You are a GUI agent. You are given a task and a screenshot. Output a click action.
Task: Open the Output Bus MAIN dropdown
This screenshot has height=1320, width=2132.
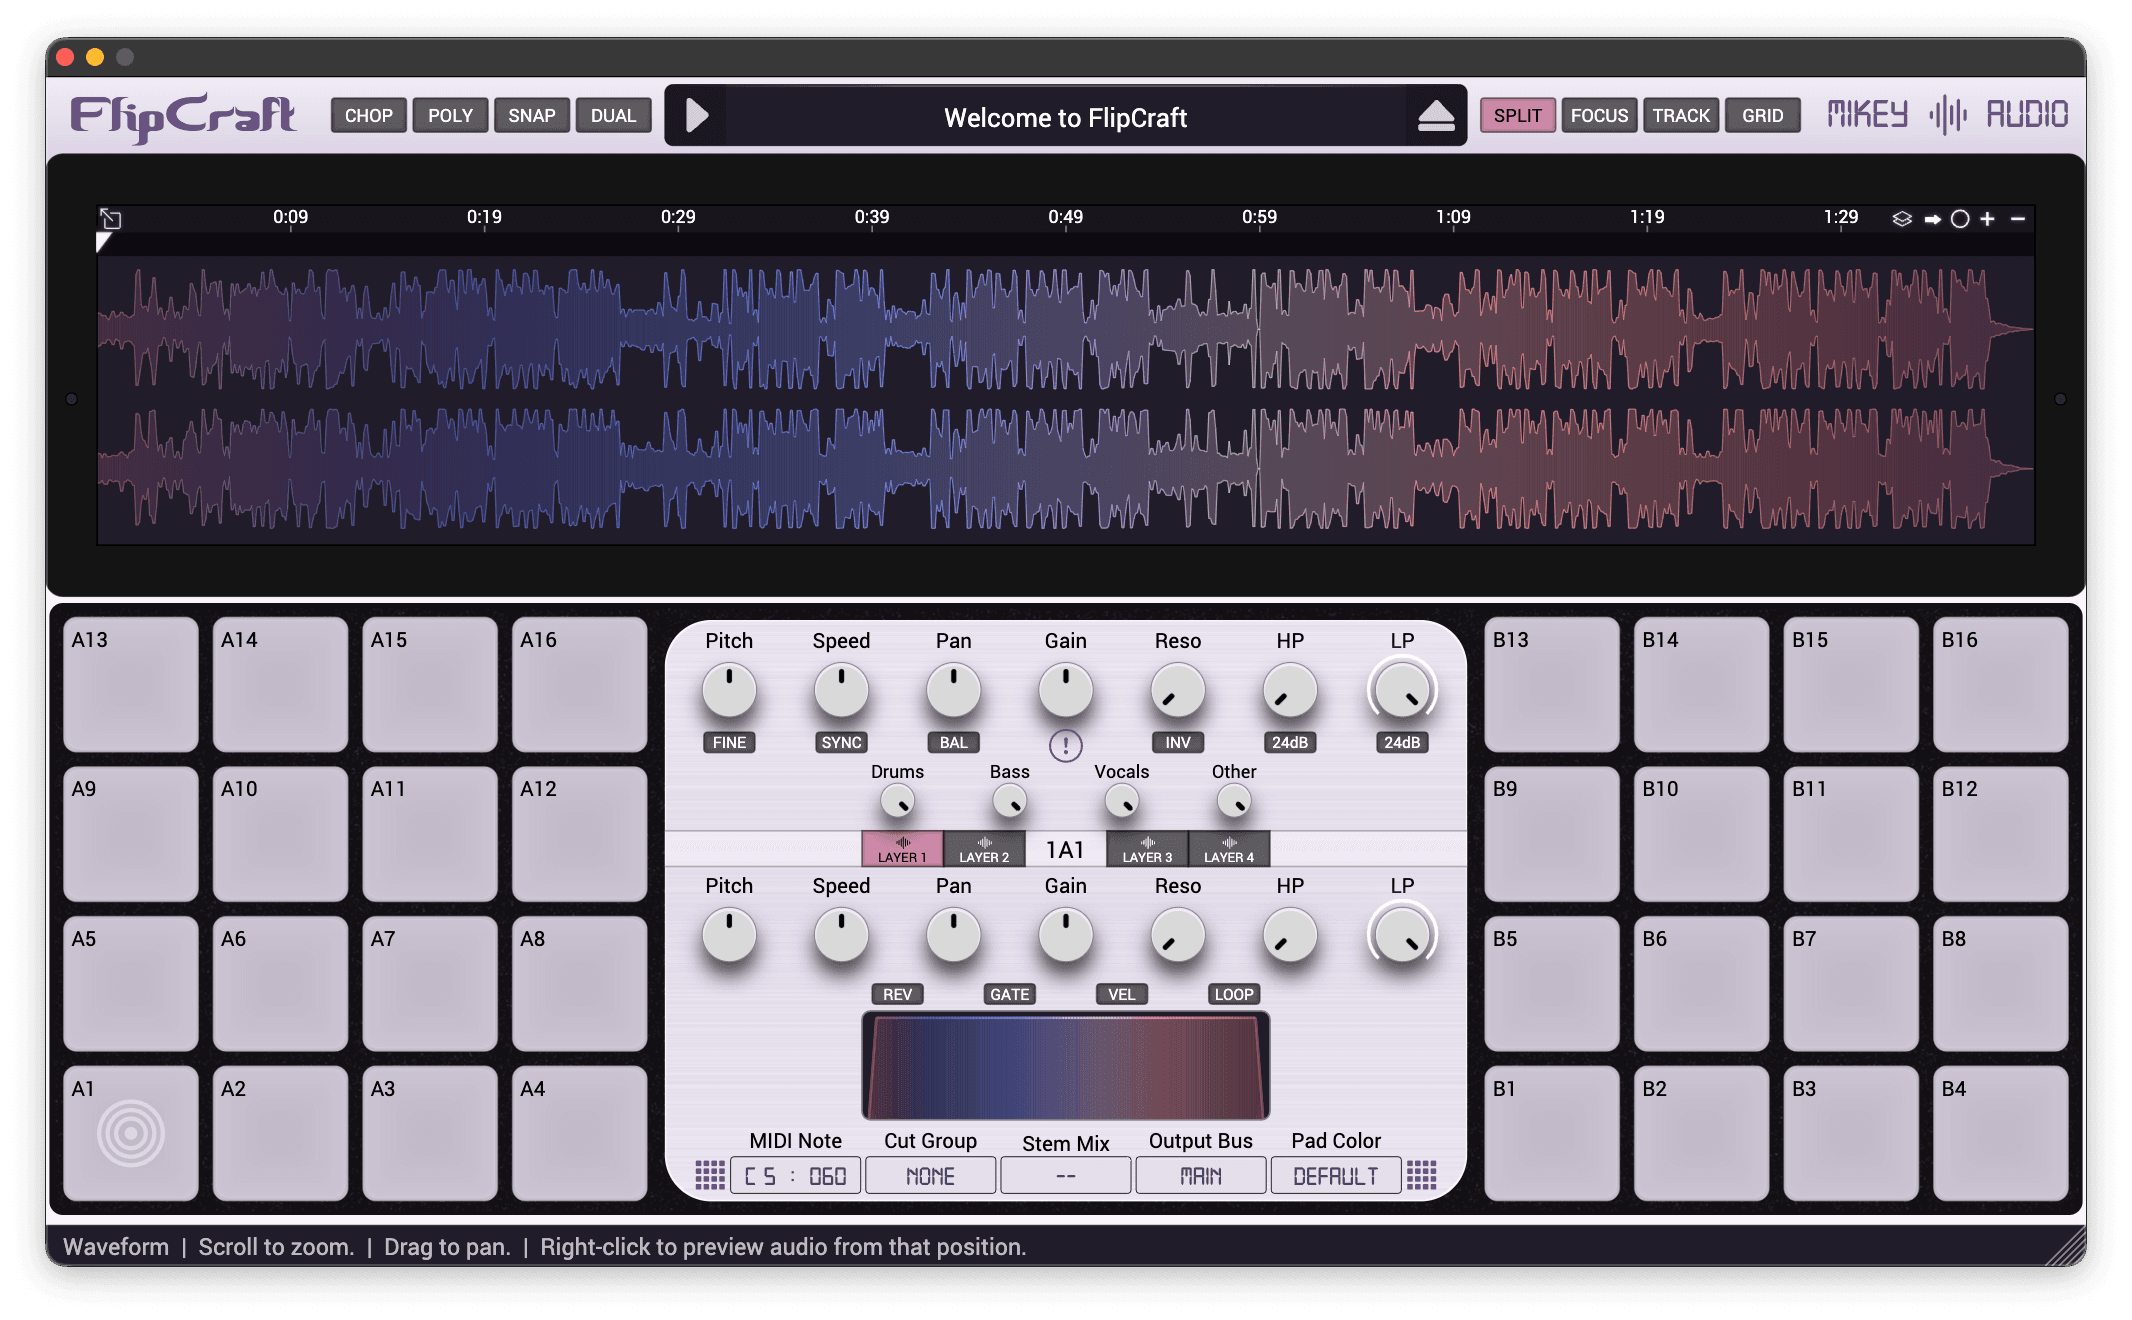[x=1200, y=1176]
